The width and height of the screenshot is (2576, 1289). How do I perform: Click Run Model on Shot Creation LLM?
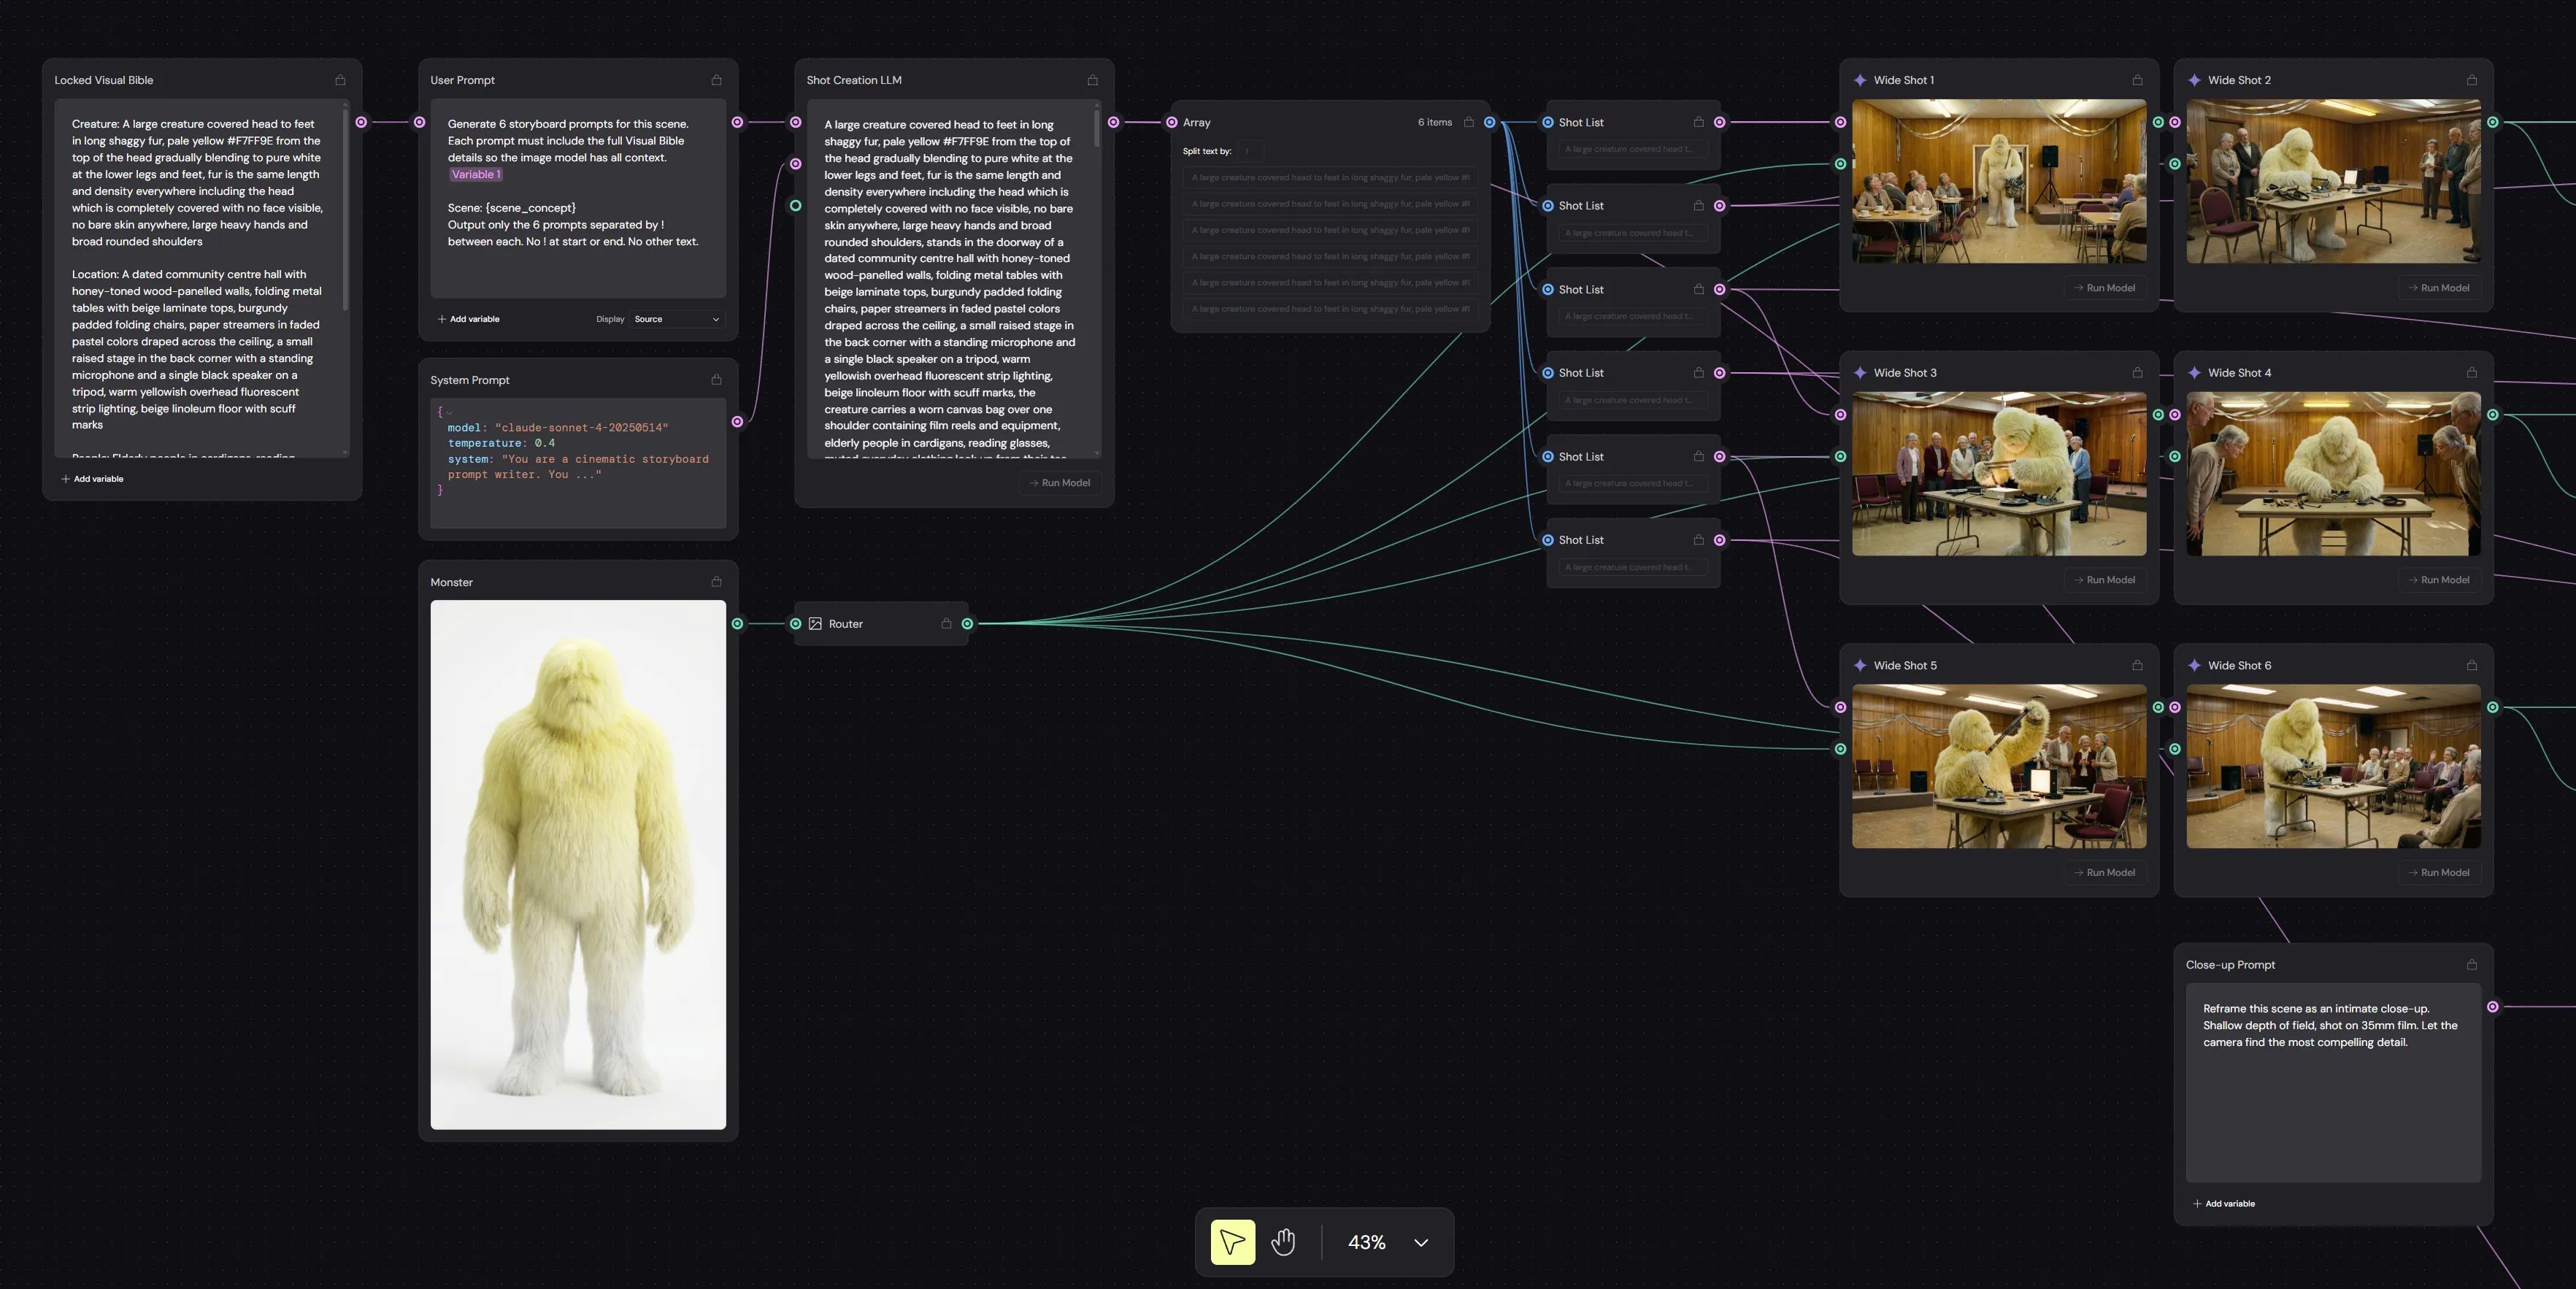[x=1059, y=483]
